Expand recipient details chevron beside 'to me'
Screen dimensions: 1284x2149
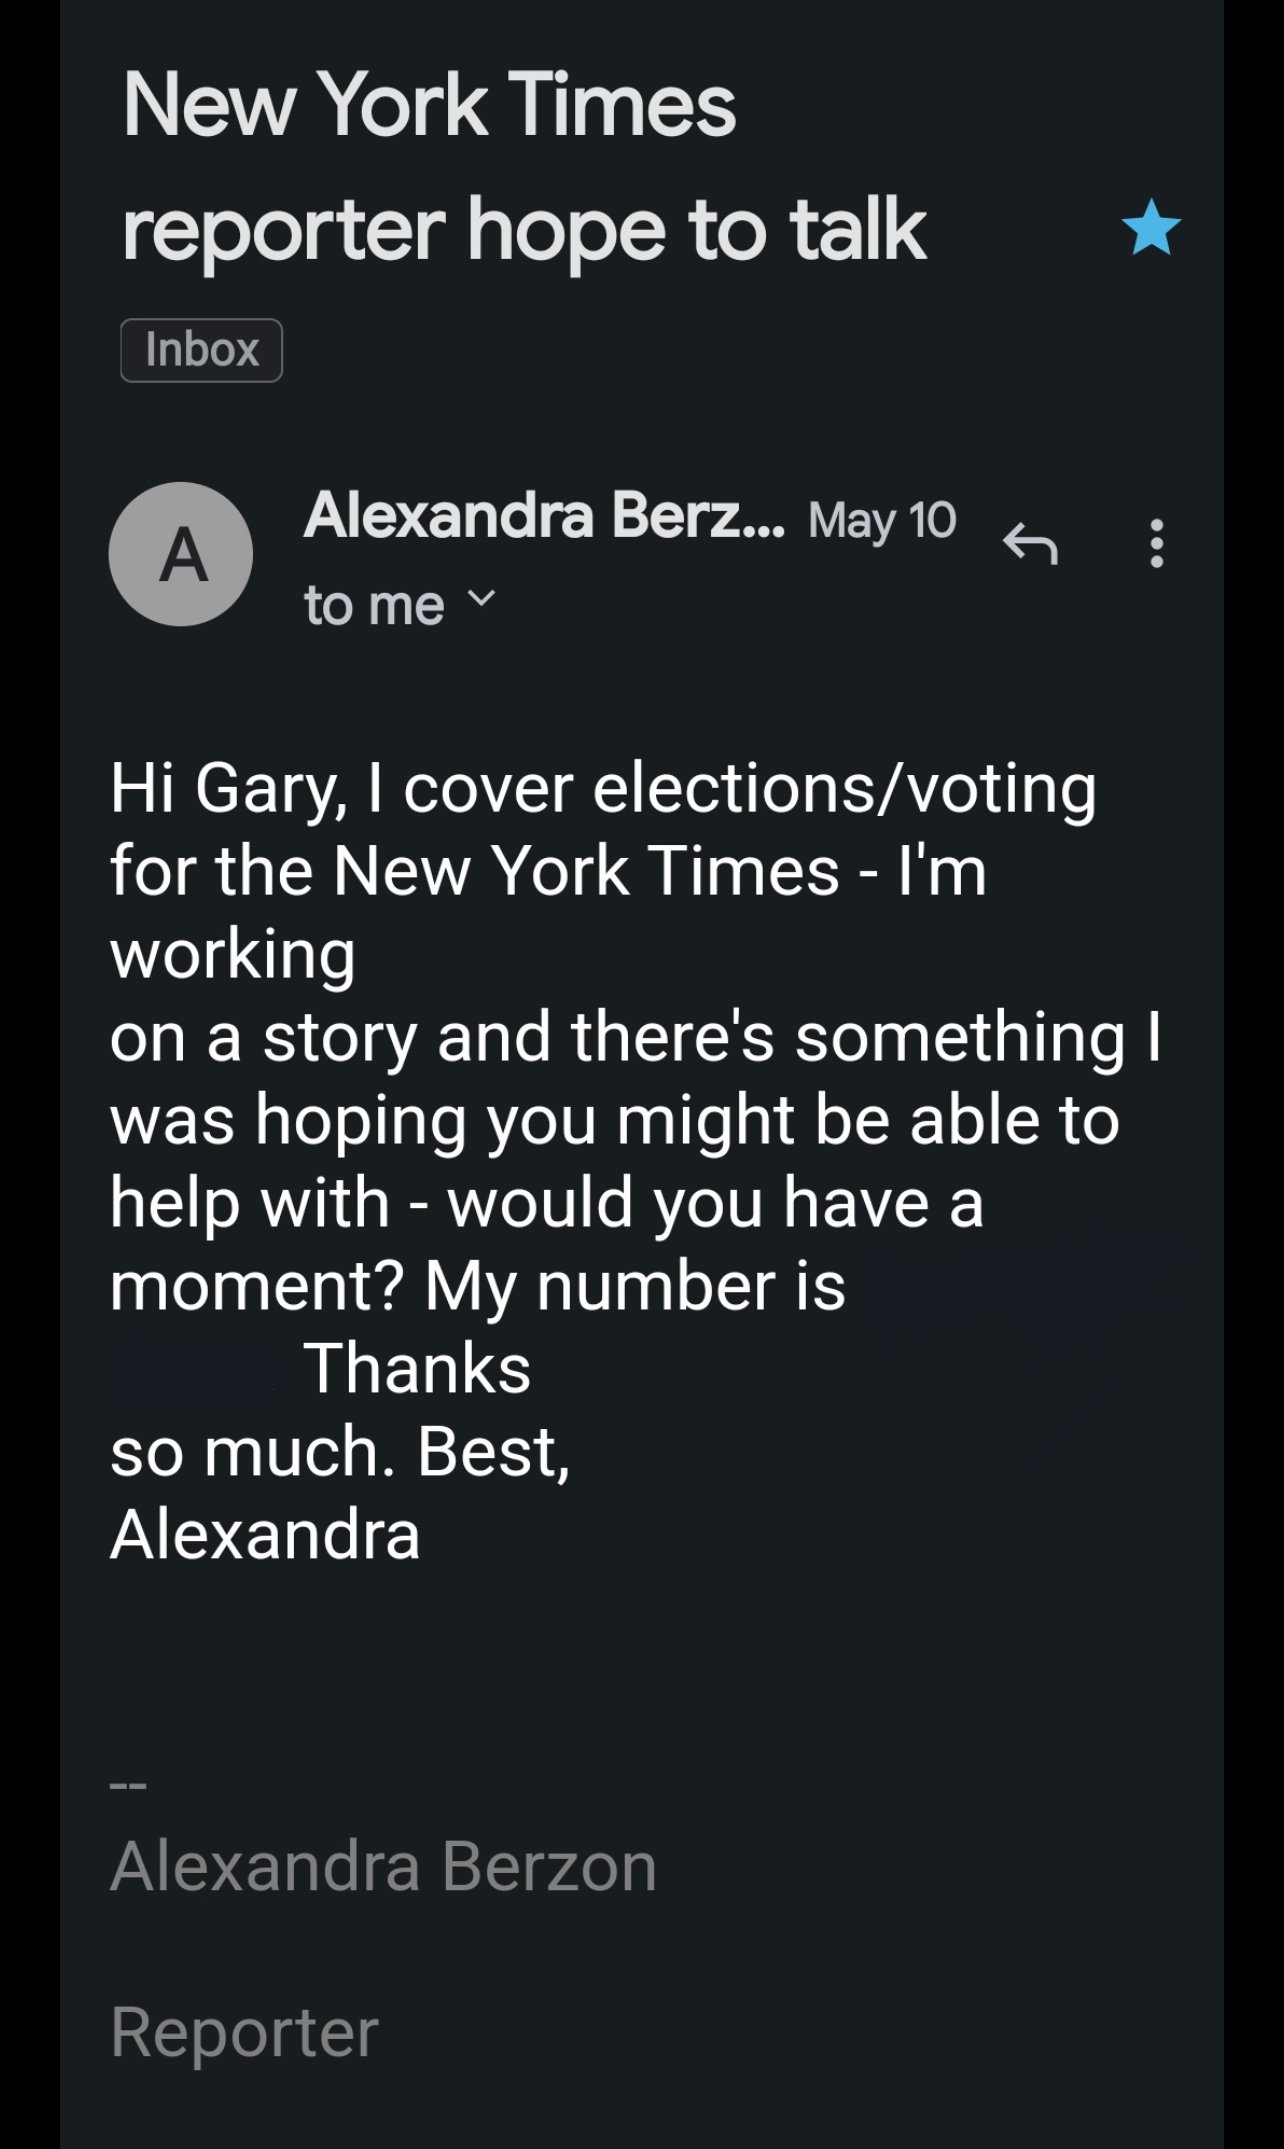point(482,600)
